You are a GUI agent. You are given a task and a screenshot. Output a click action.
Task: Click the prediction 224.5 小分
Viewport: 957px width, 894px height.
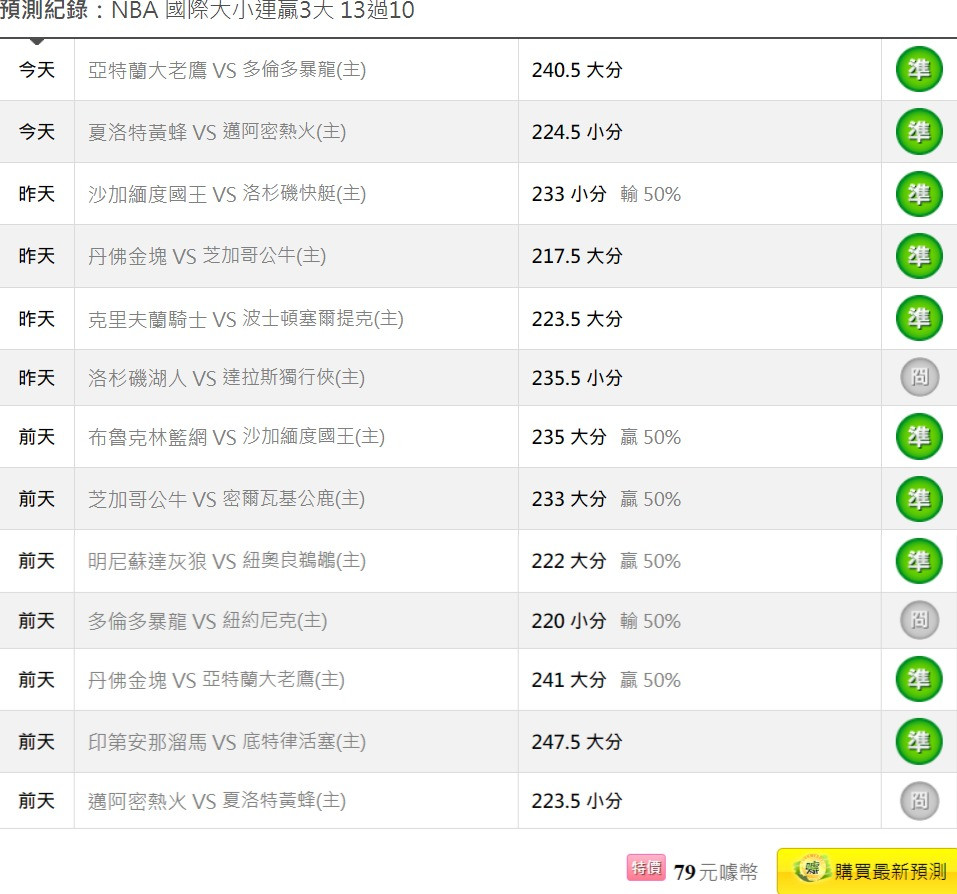(577, 132)
